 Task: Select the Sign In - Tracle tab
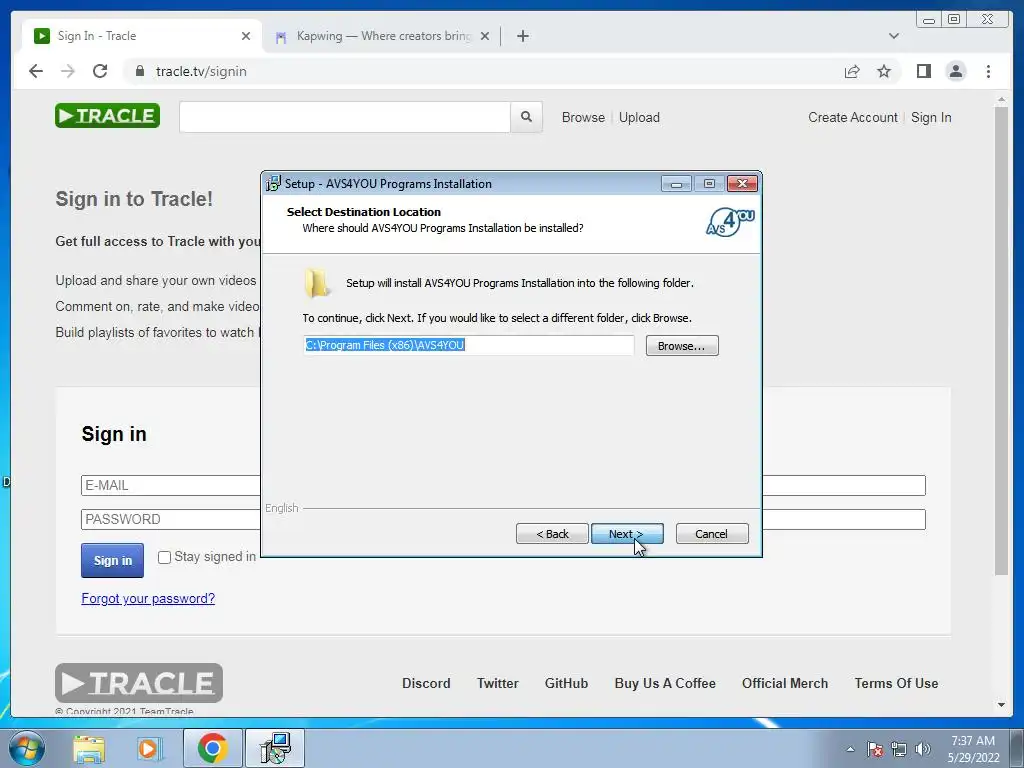pos(142,36)
